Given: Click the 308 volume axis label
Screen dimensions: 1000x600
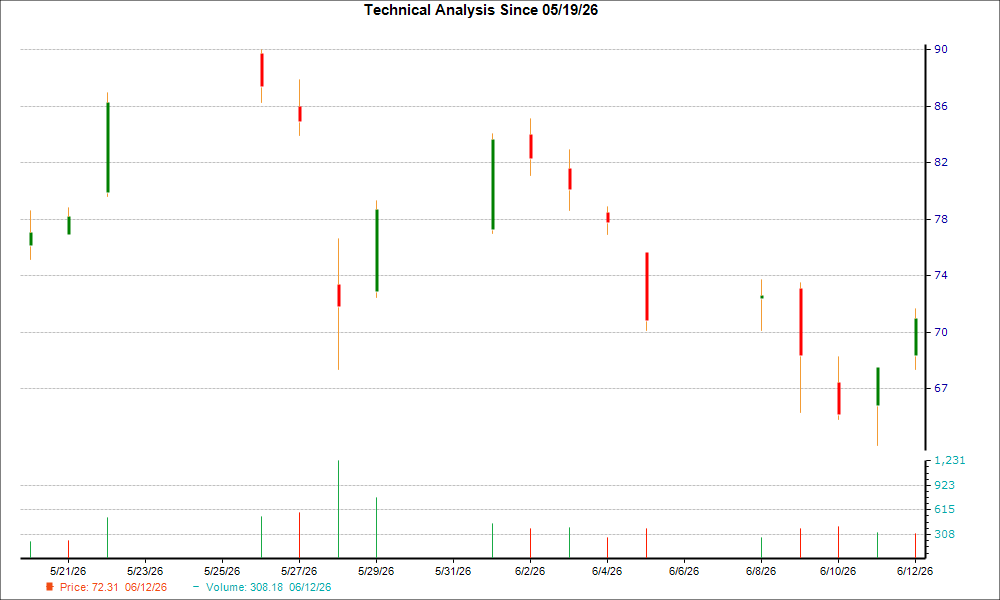Looking at the screenshot, I should pos(945,534).
